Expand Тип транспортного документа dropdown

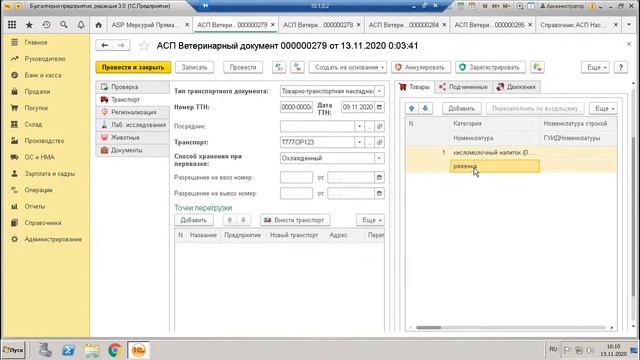(379, 91)
